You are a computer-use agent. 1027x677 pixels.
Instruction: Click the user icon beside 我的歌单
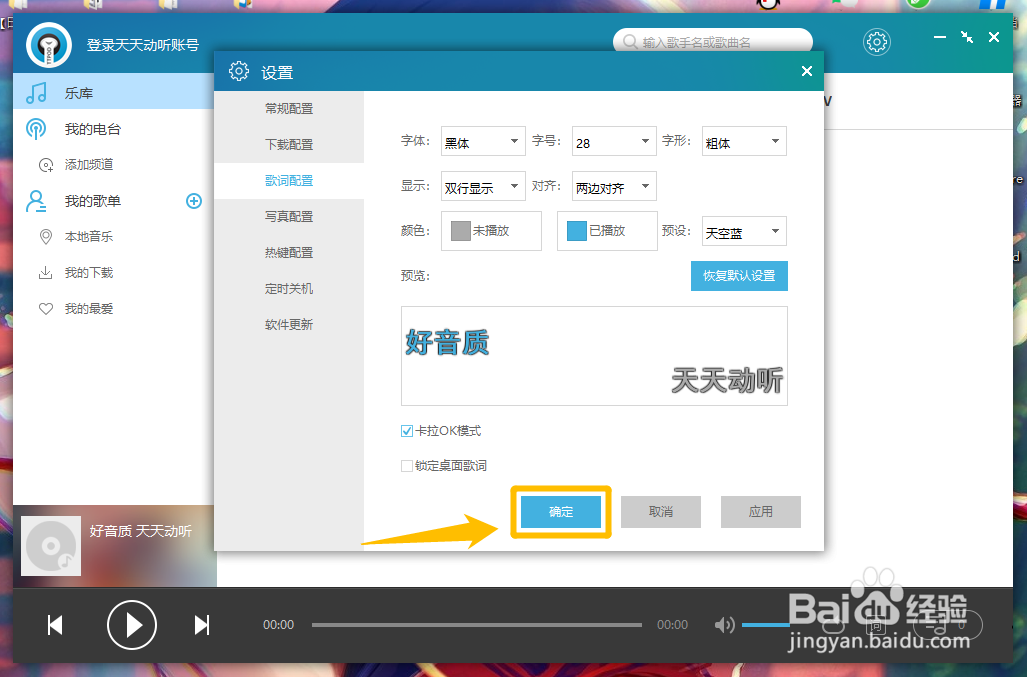(36, 201)
